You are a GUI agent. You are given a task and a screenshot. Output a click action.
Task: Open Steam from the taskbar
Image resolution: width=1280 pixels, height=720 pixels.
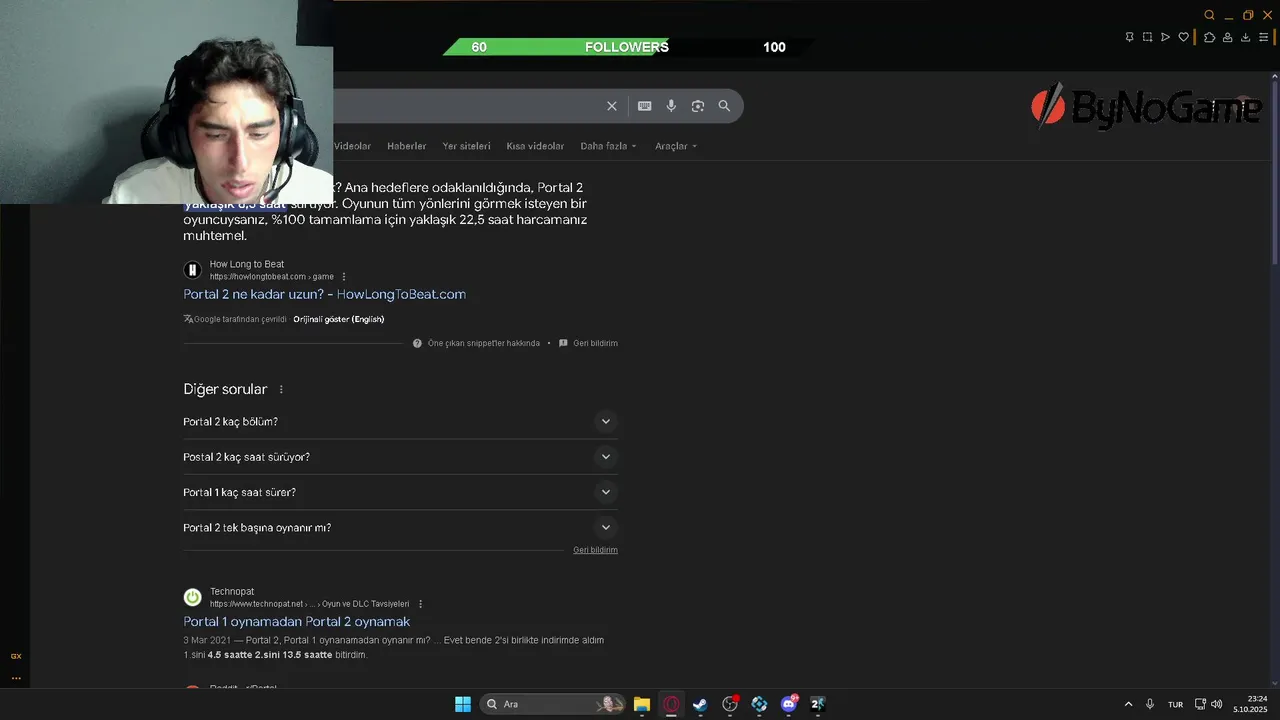(x=700, y=704)
